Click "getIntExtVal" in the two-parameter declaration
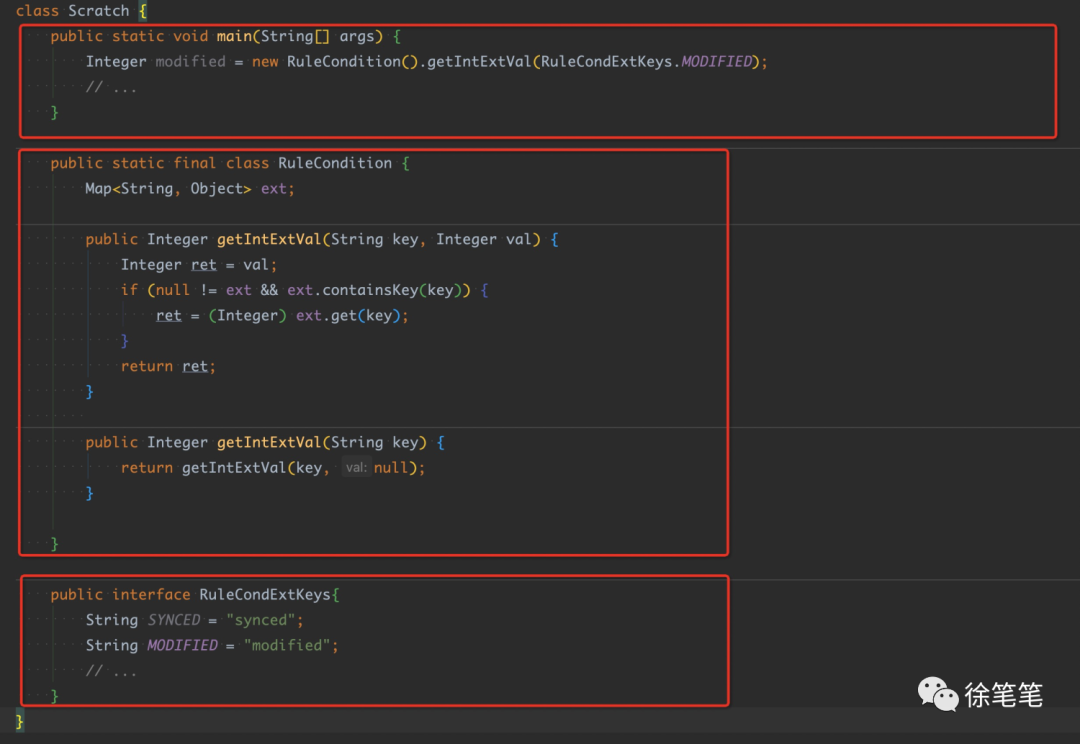 269,240
